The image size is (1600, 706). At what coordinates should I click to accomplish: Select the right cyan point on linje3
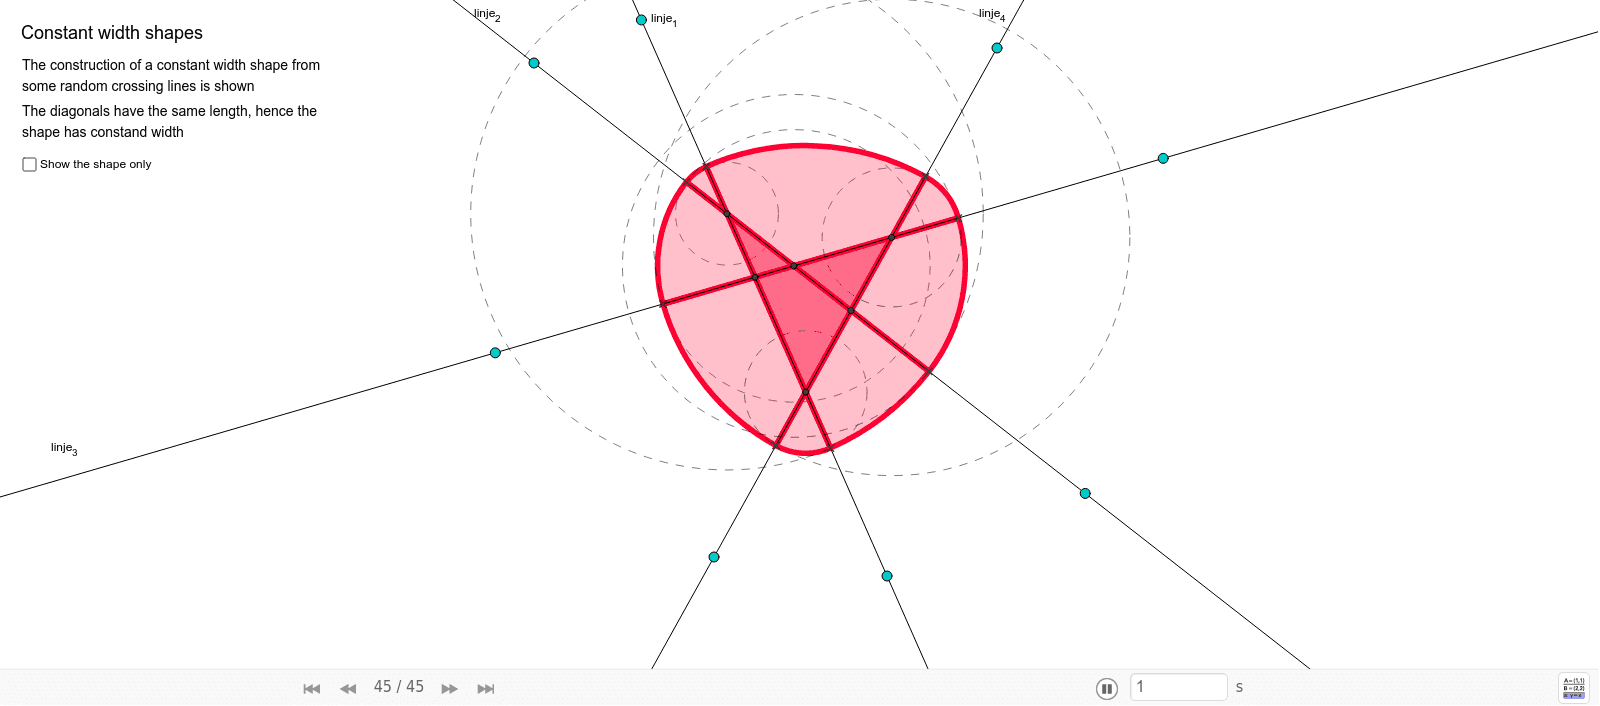[1163, 158]
